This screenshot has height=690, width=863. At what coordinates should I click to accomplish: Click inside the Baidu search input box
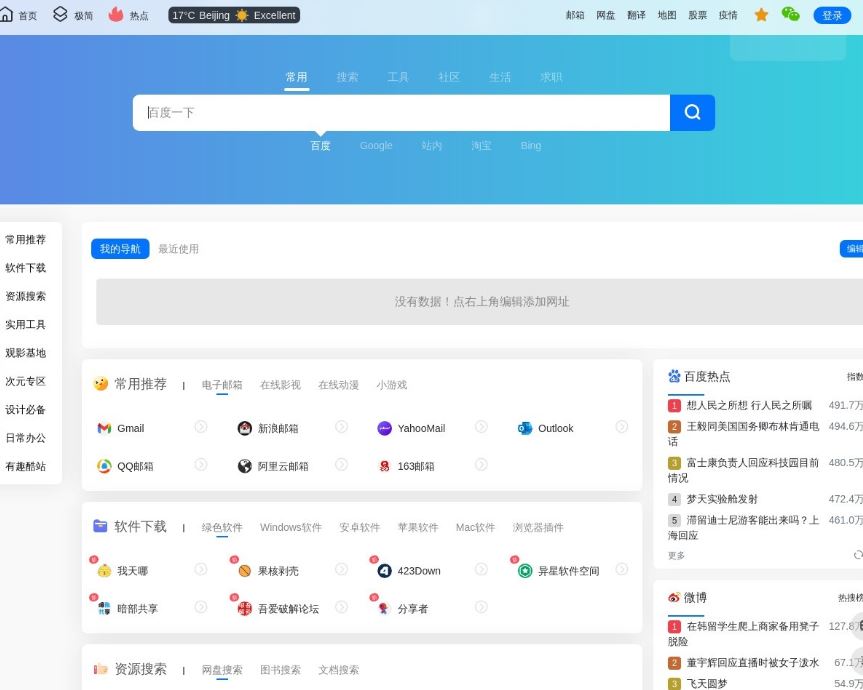pos(400,113)
